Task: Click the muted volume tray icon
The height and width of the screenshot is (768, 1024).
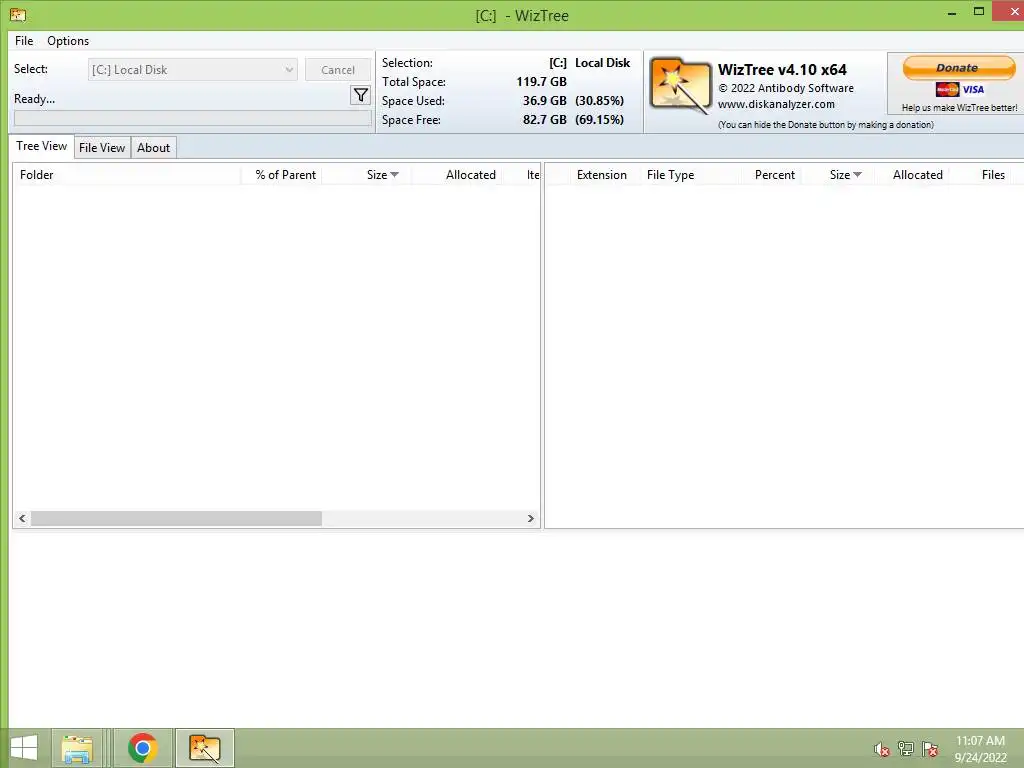Action: tap(882, 749)
